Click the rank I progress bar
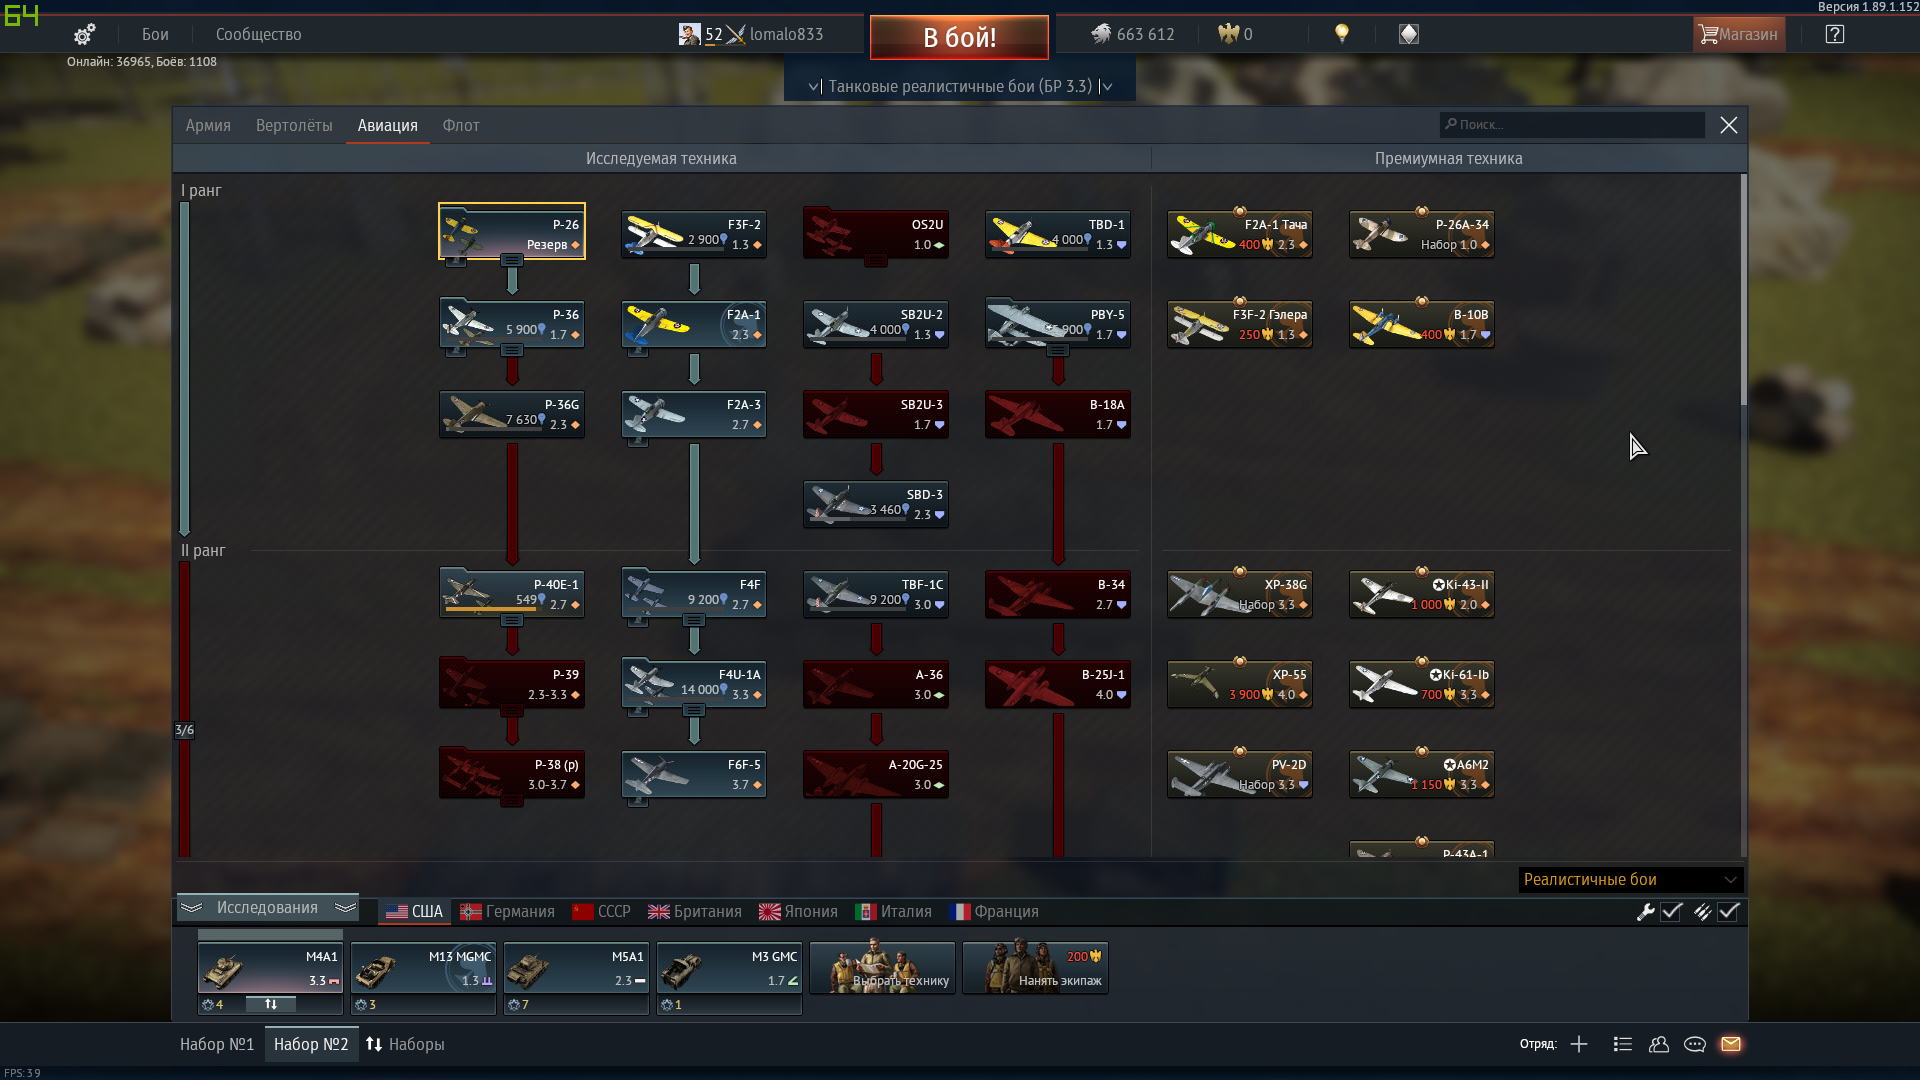The height and width of the screenshot is (1080, 1920). click(185, 368)
